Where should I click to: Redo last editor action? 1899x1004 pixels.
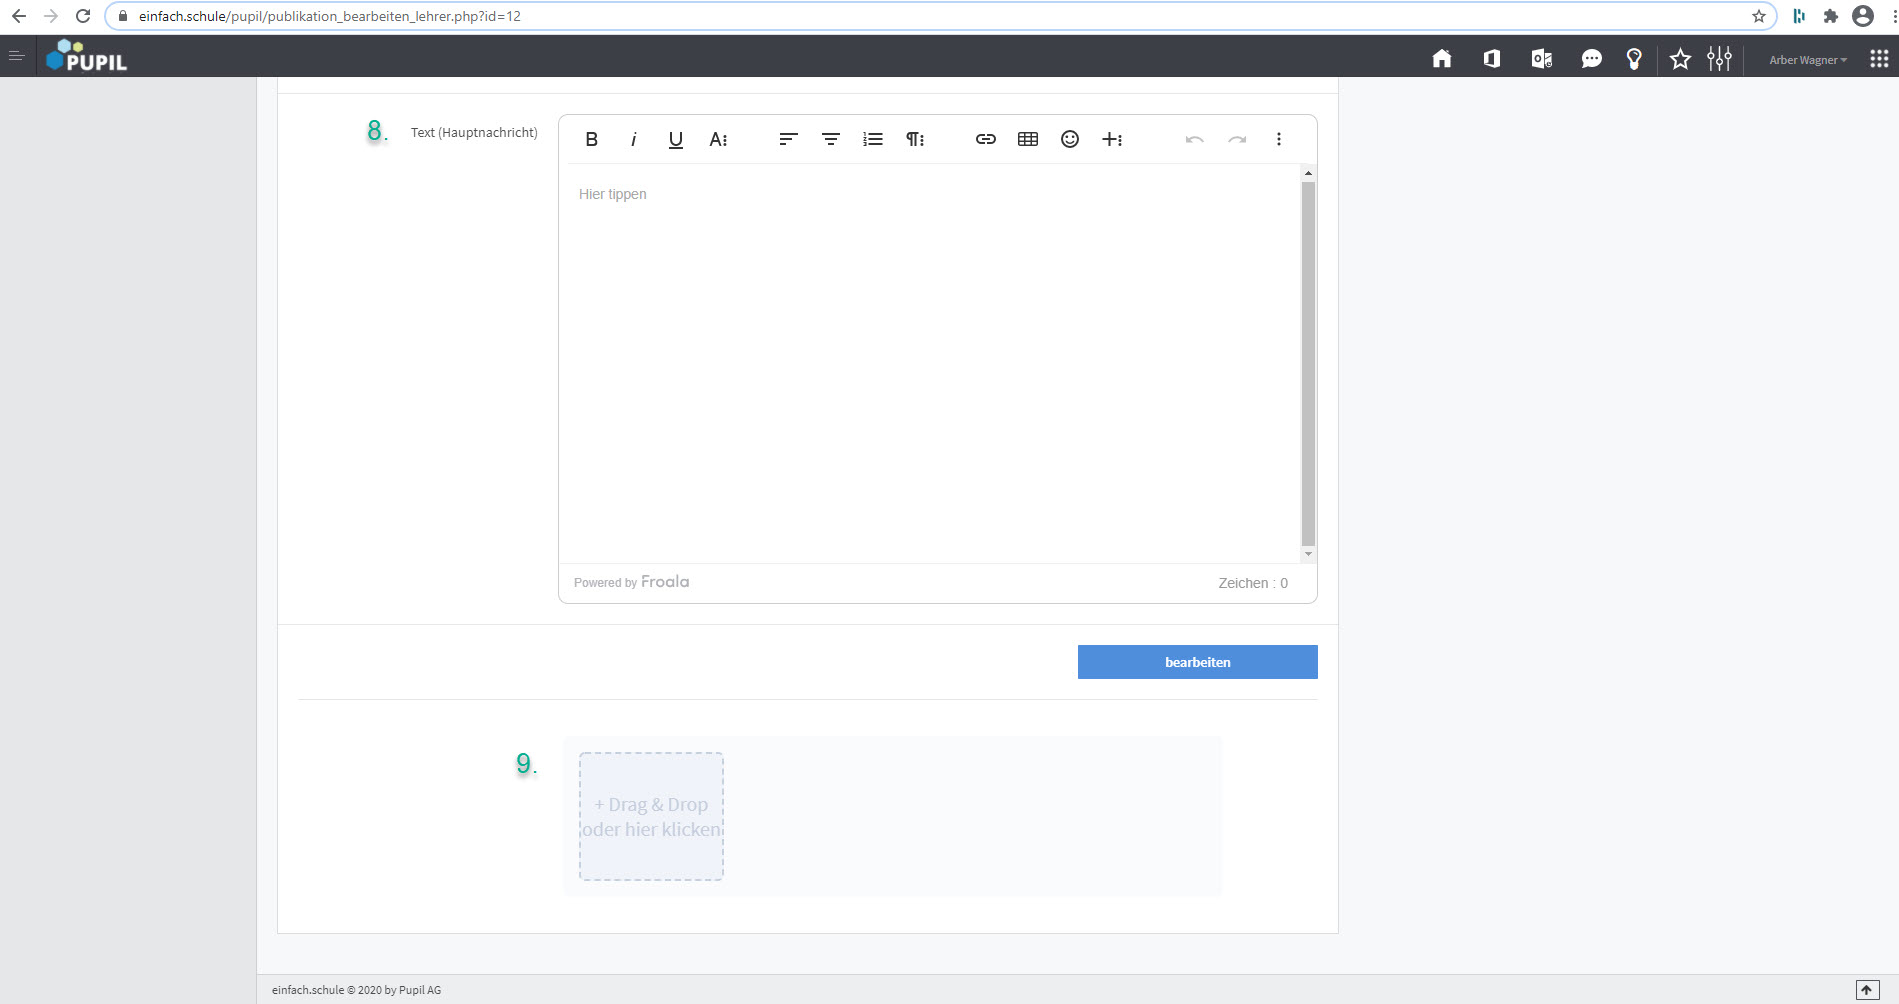(x=1237, y=139)
